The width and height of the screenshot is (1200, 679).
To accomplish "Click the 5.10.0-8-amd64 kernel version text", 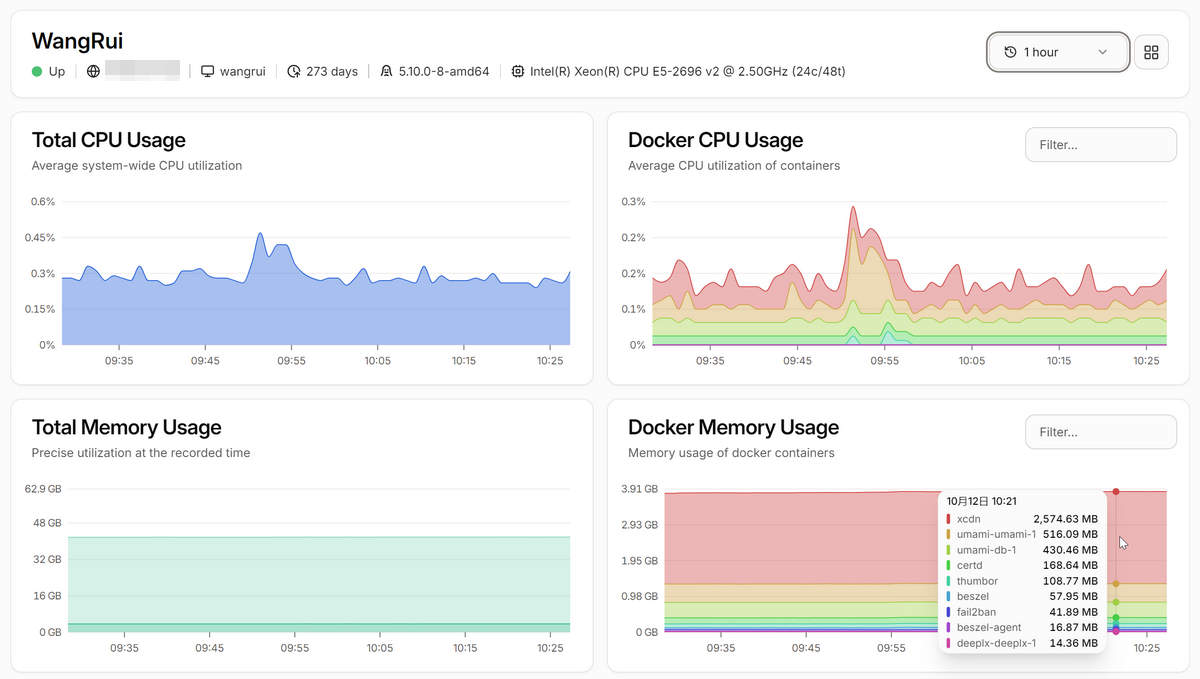I will pyautogui.click(x=443, y=72).
